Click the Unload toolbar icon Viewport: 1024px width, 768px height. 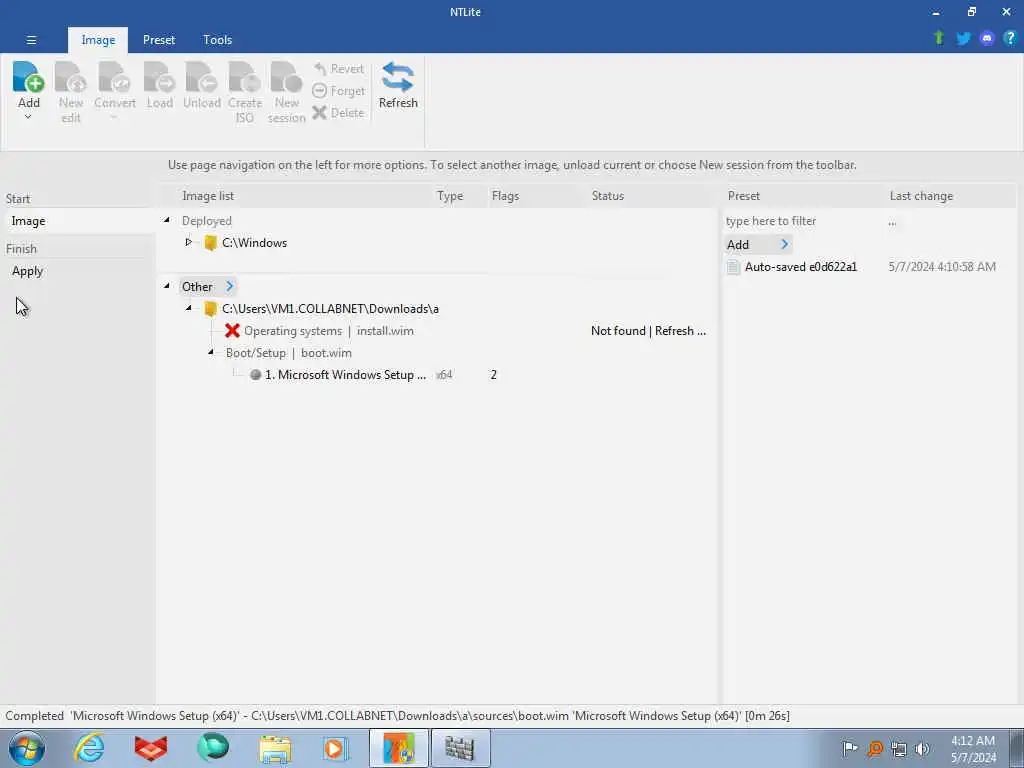(201, 77)
